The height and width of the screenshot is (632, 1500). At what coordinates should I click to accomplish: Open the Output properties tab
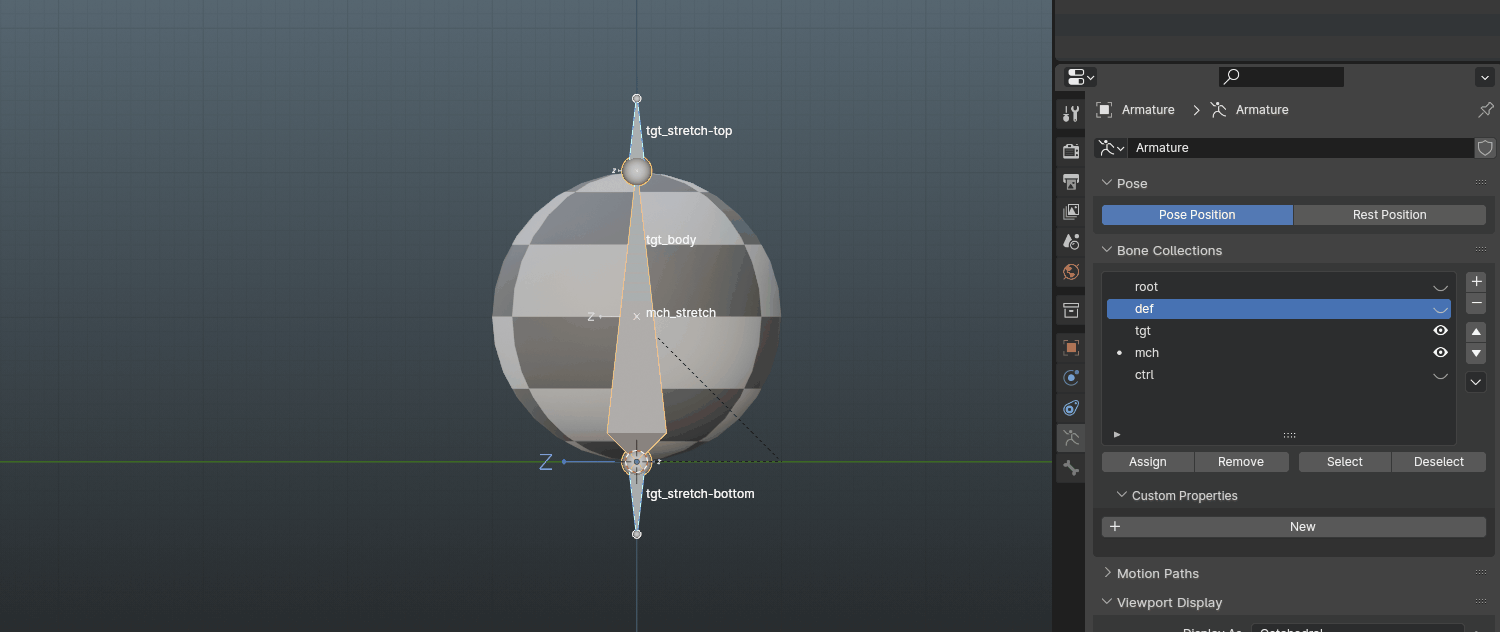(1070, 181)
